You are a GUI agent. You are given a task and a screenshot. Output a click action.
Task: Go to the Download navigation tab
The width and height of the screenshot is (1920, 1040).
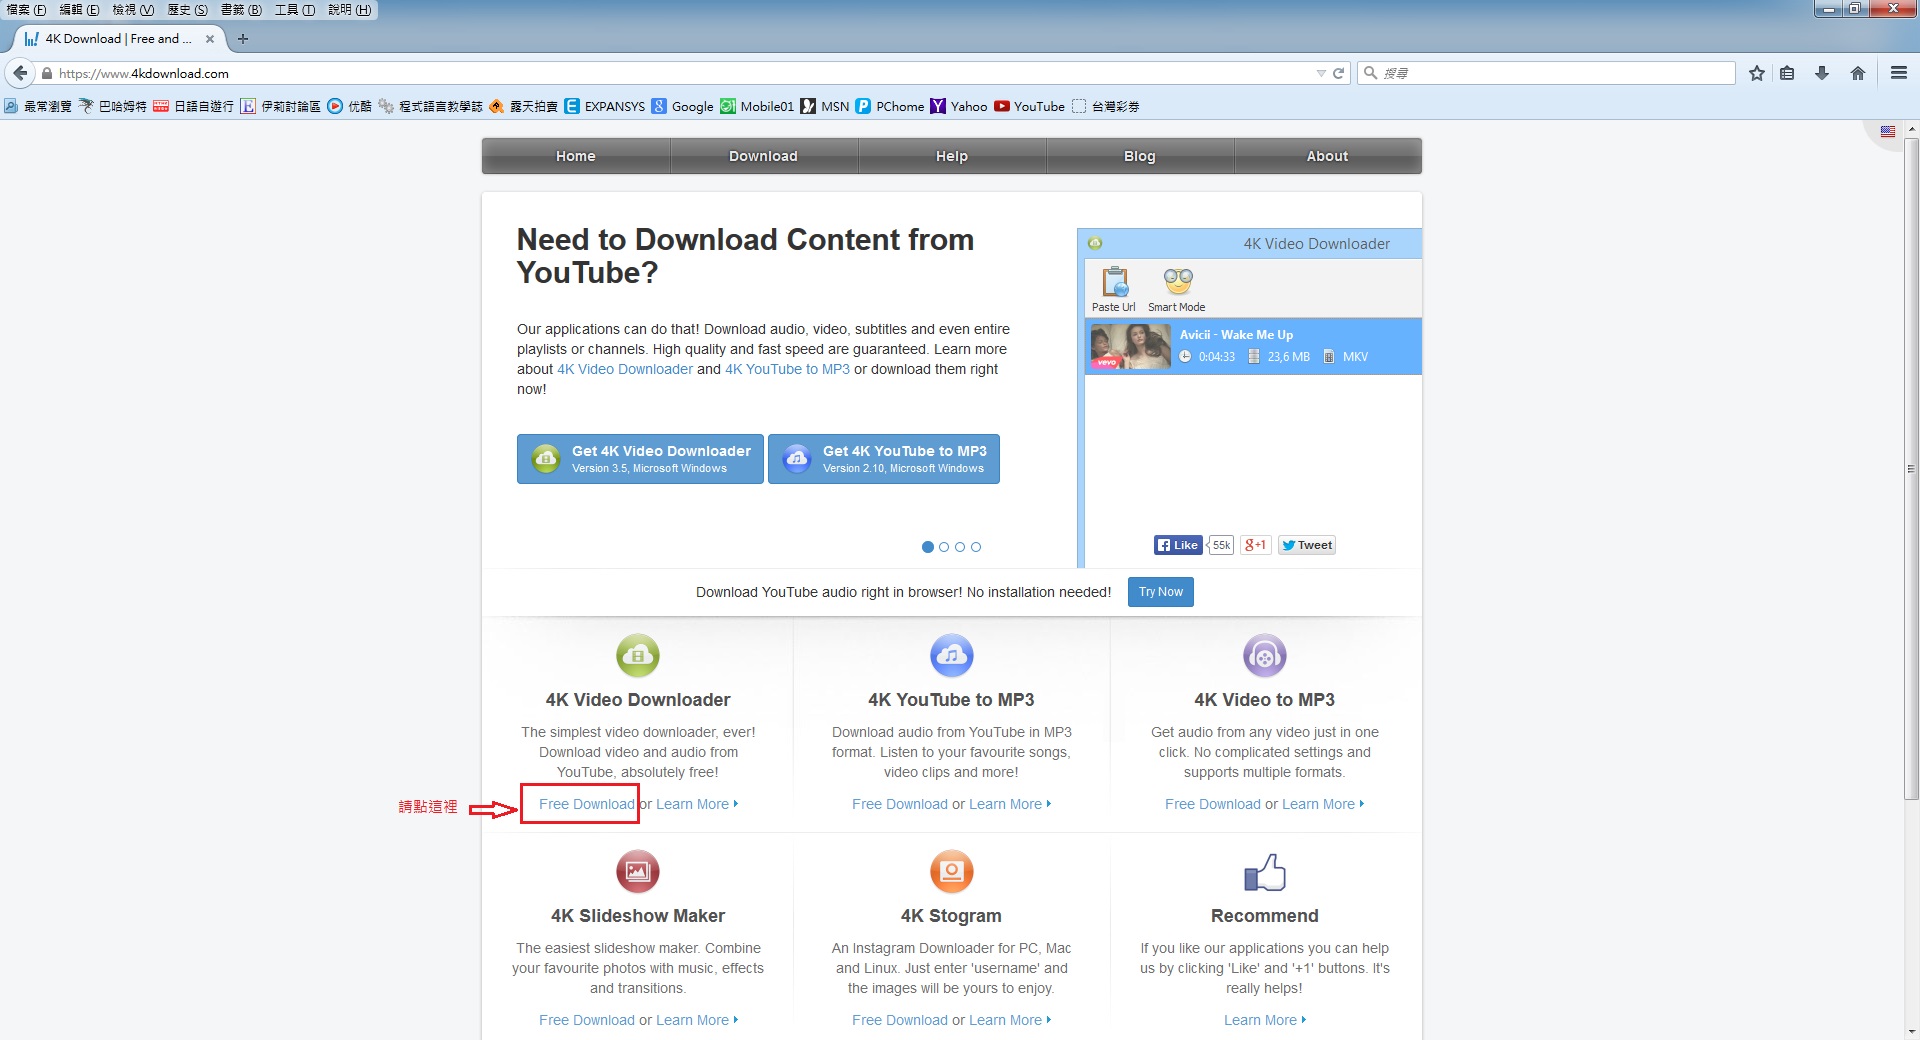point(764,156)
